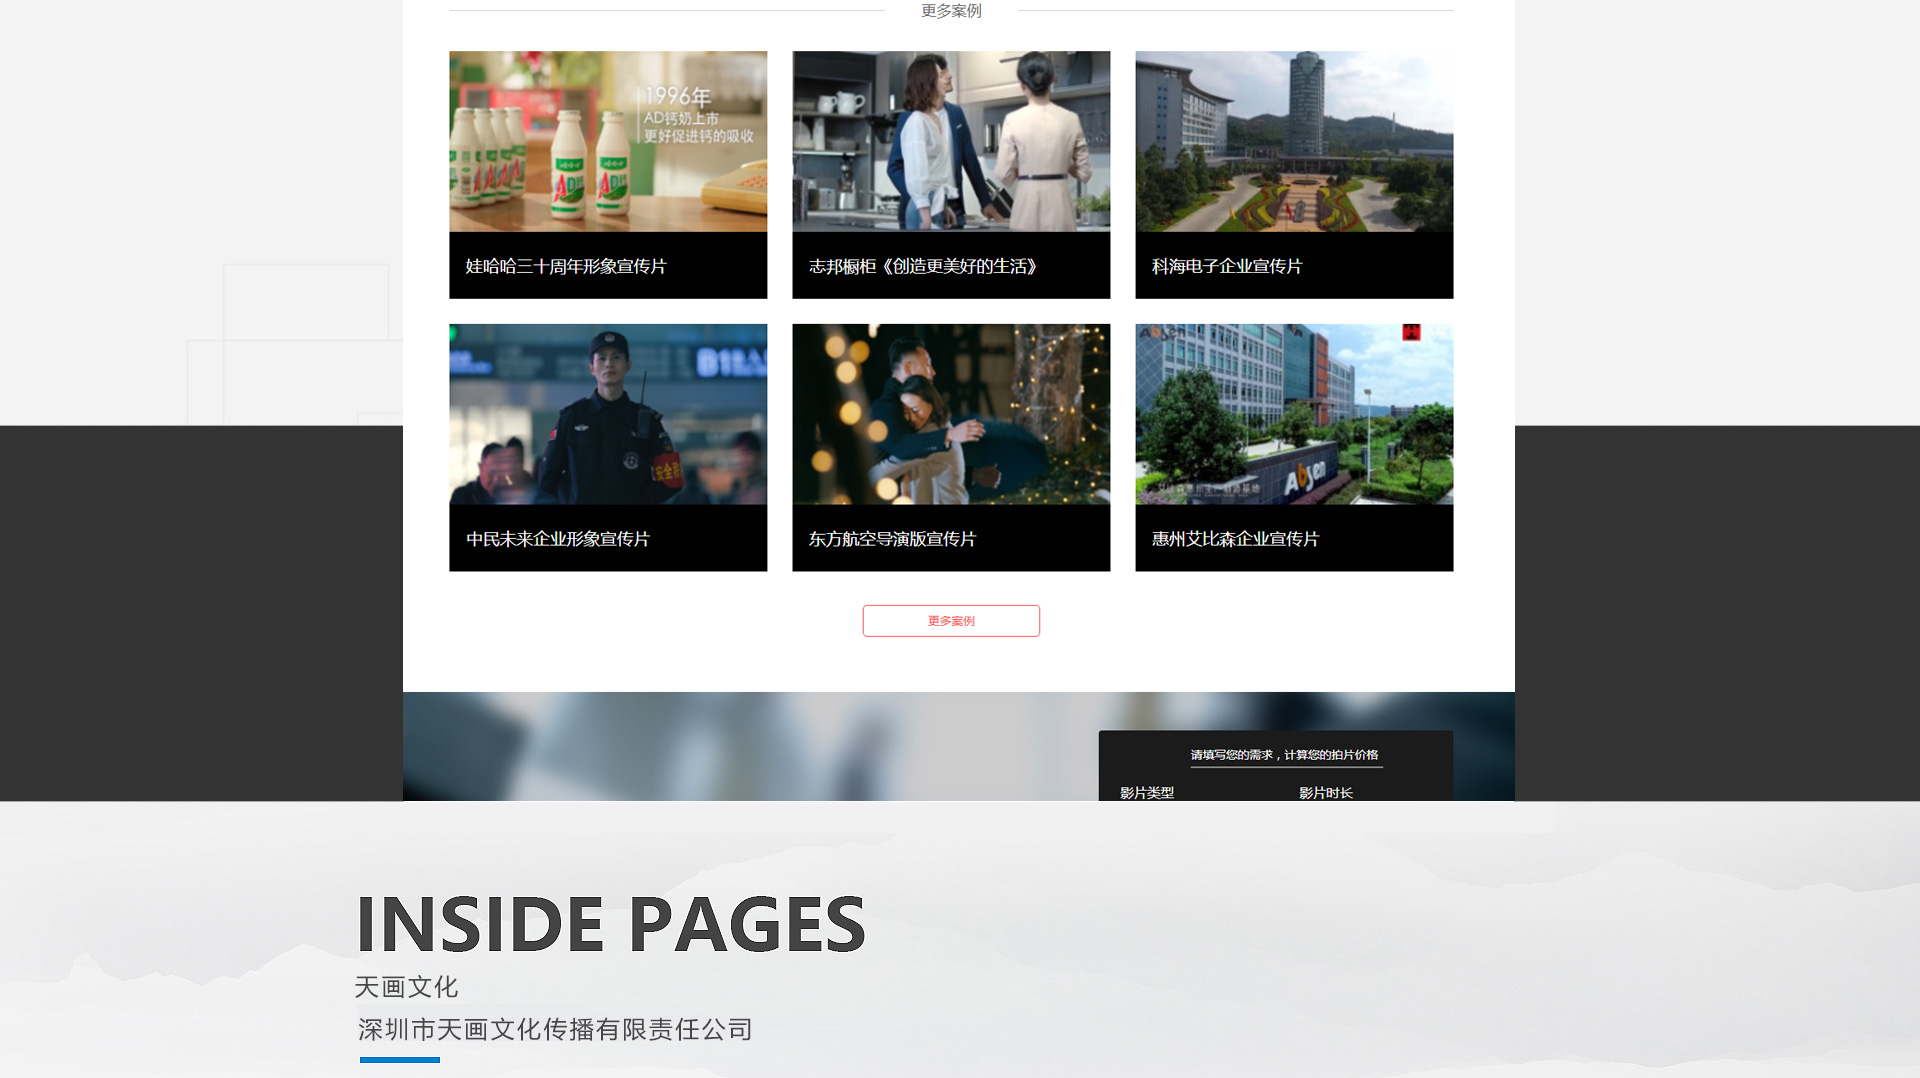The image size is (1920, 1078).
Task: Select the 影片类型 field label
Action: (x=1147, y=793)
